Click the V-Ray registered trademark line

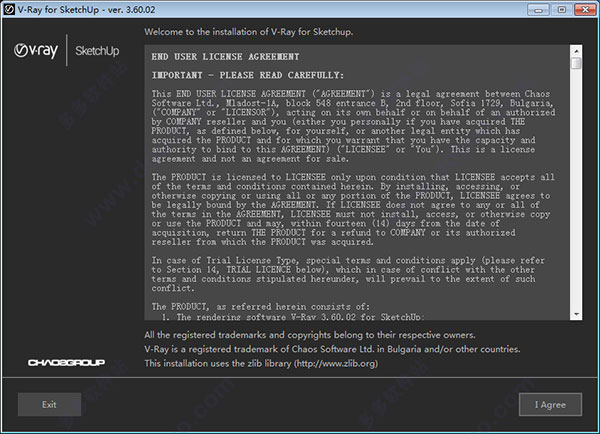[x=332, y=349]
